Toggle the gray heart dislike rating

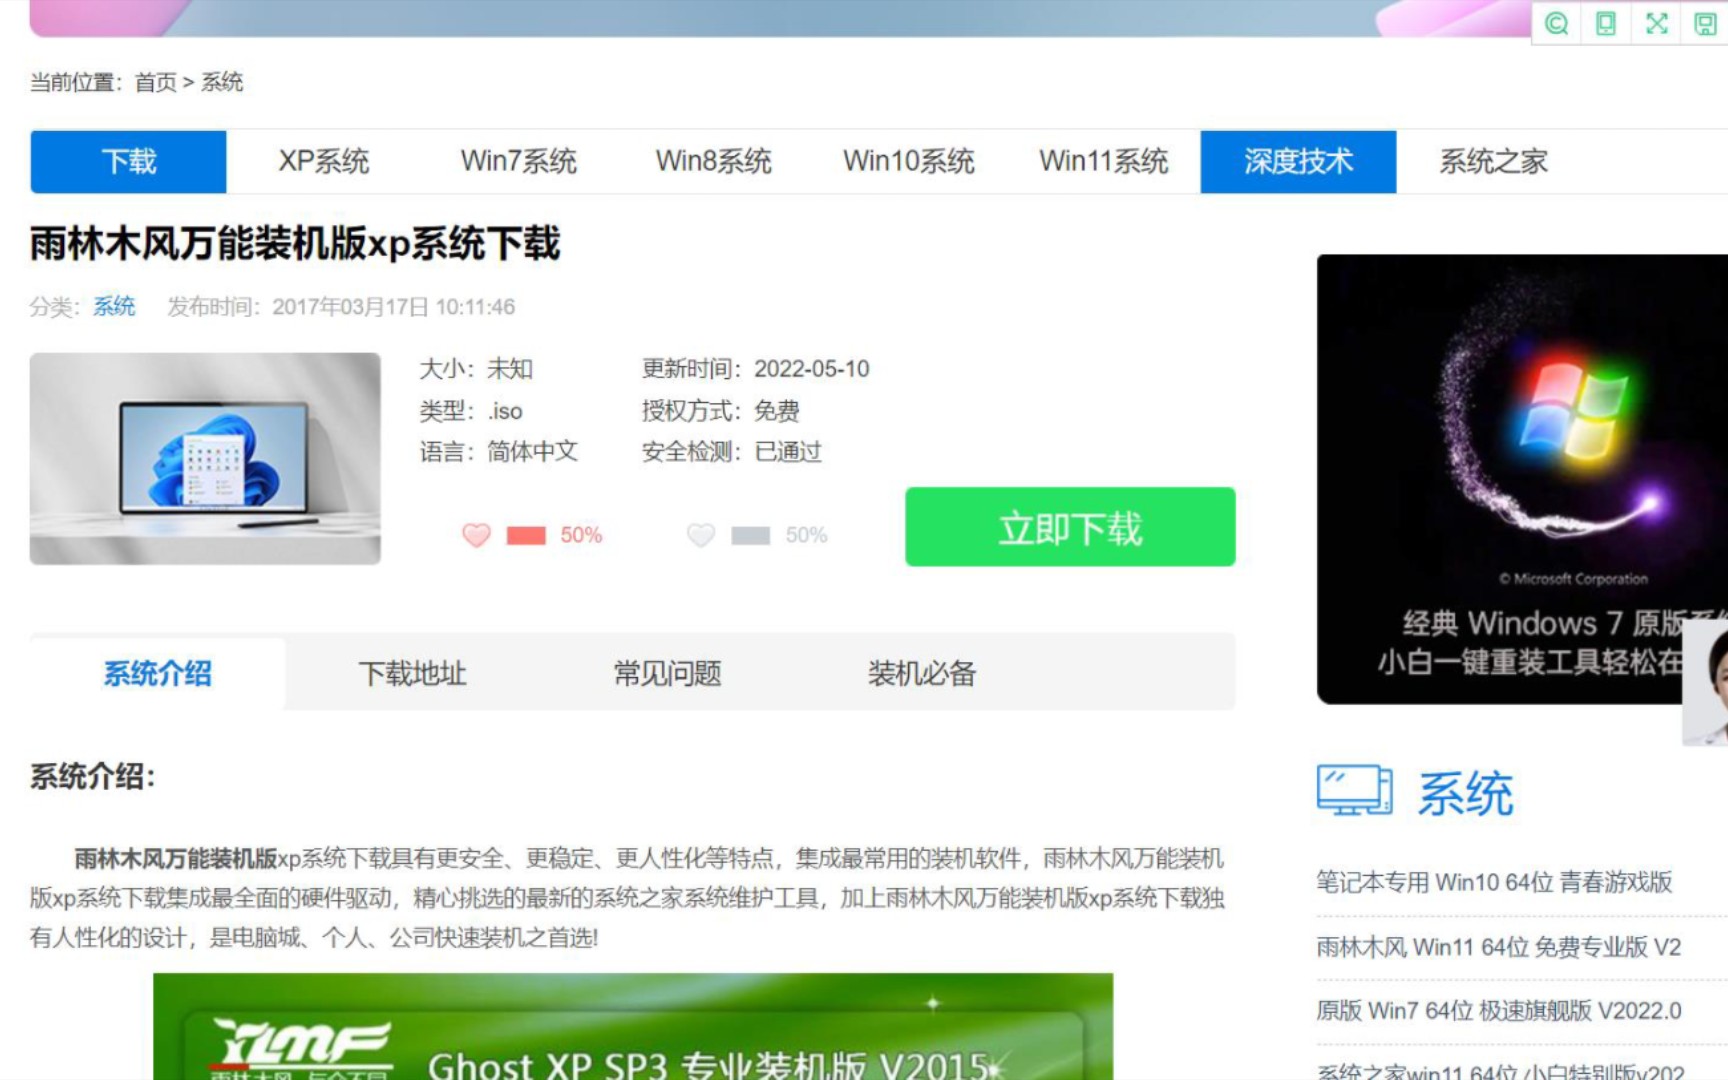(702, 535)
